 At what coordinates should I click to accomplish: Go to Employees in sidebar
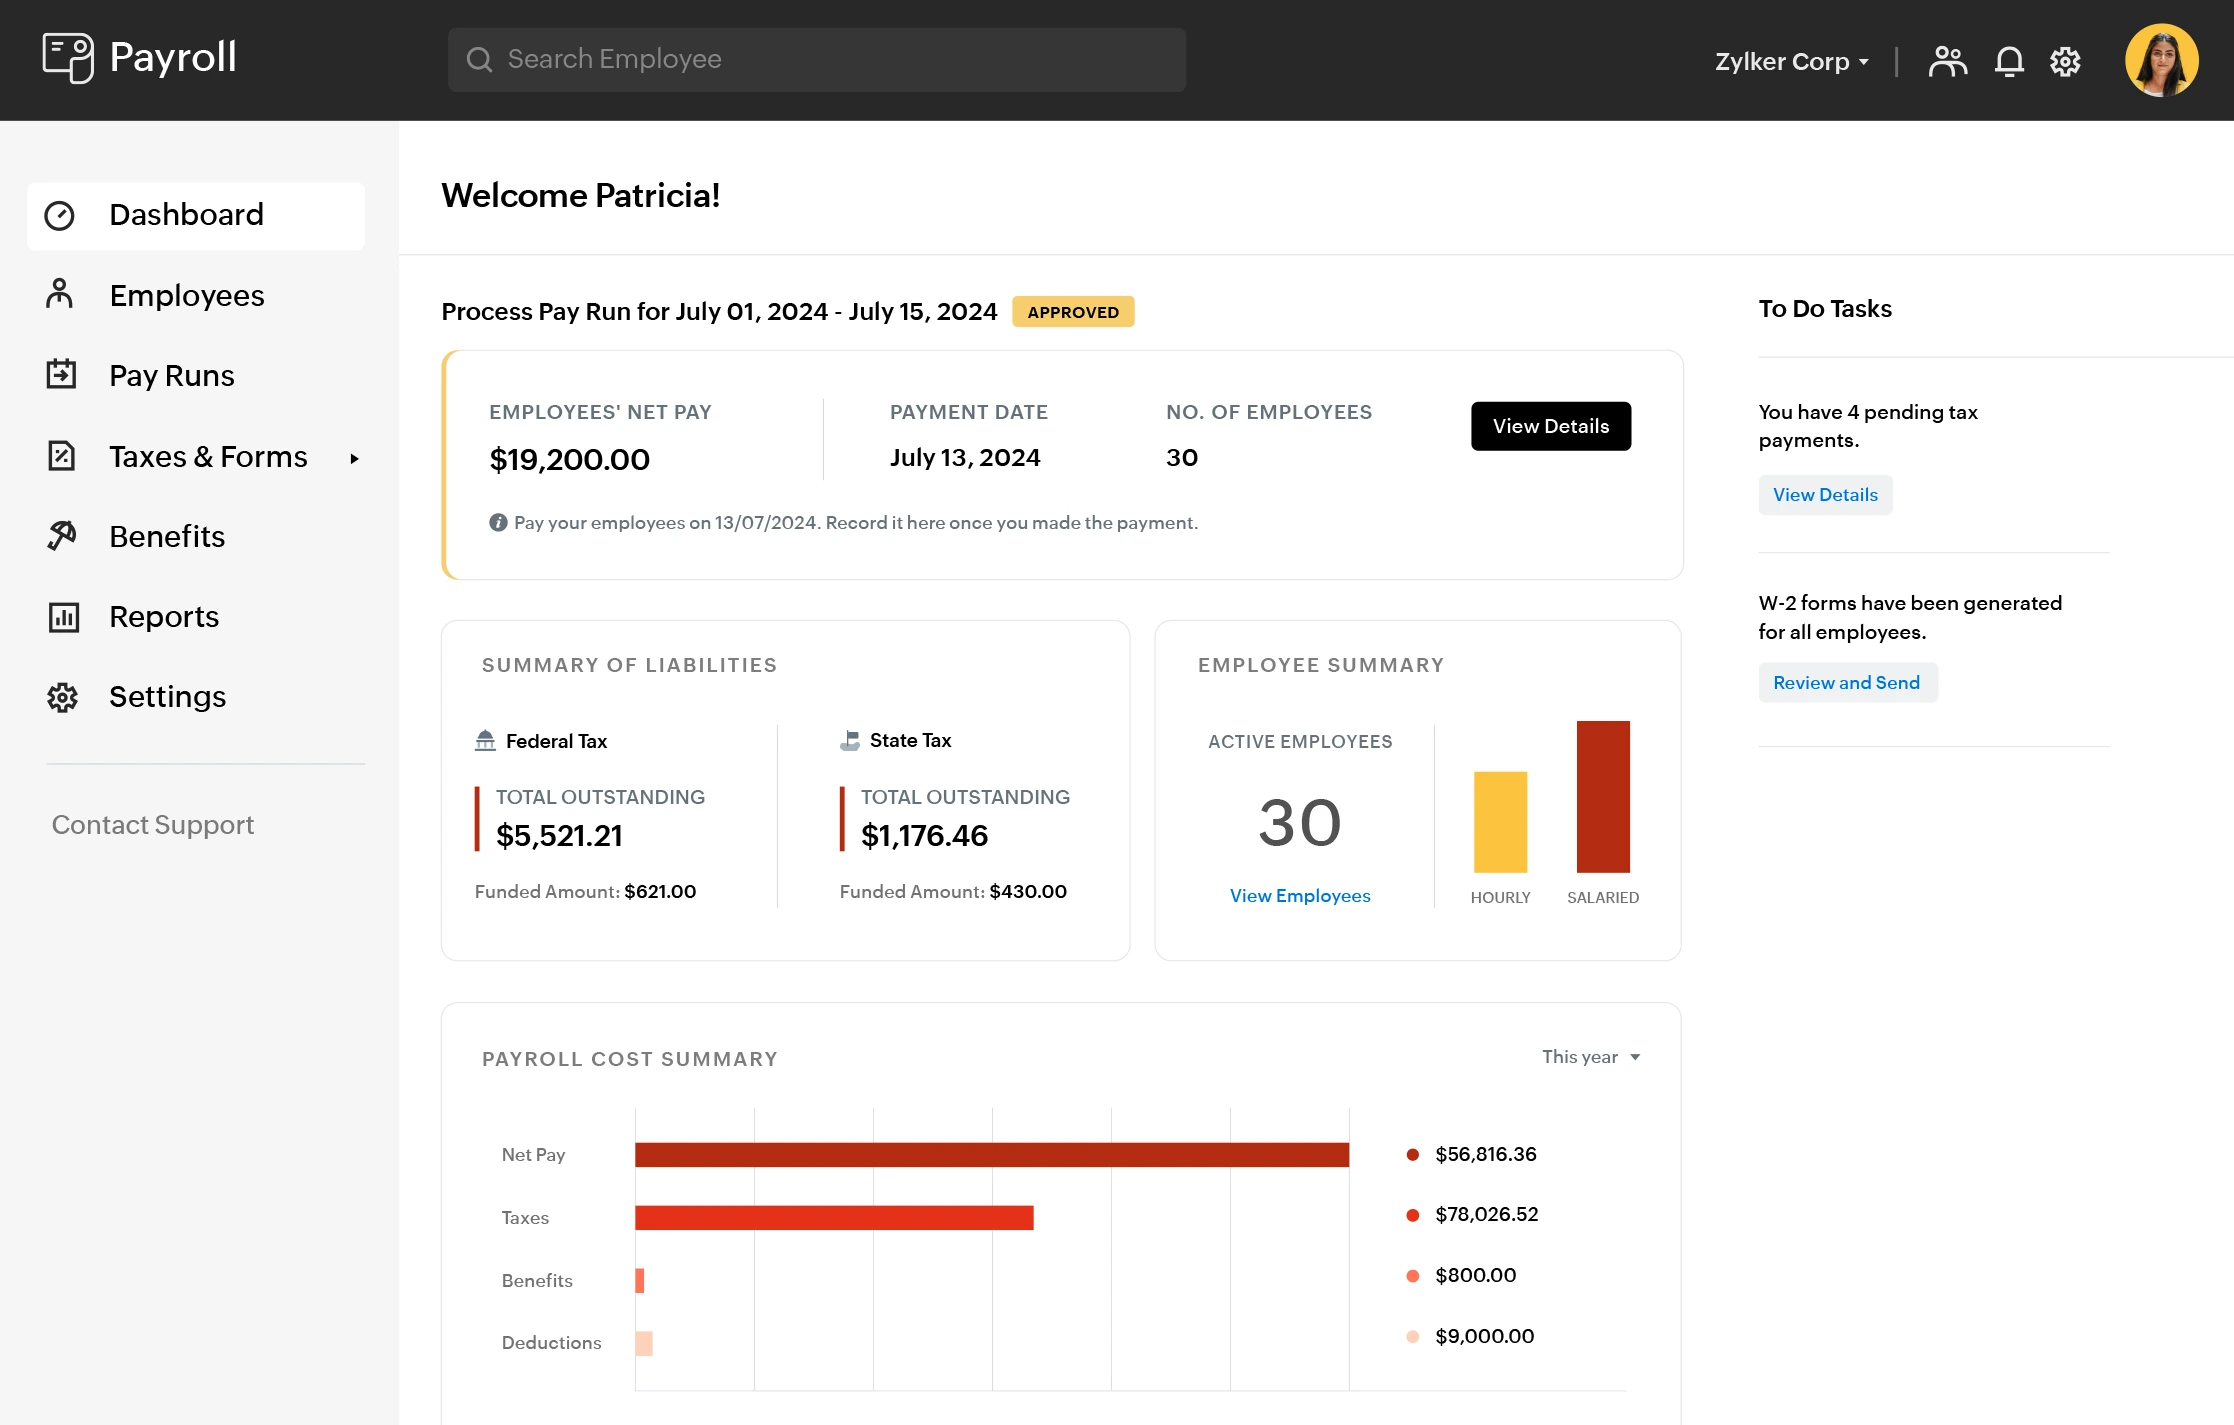click(186, 295)
